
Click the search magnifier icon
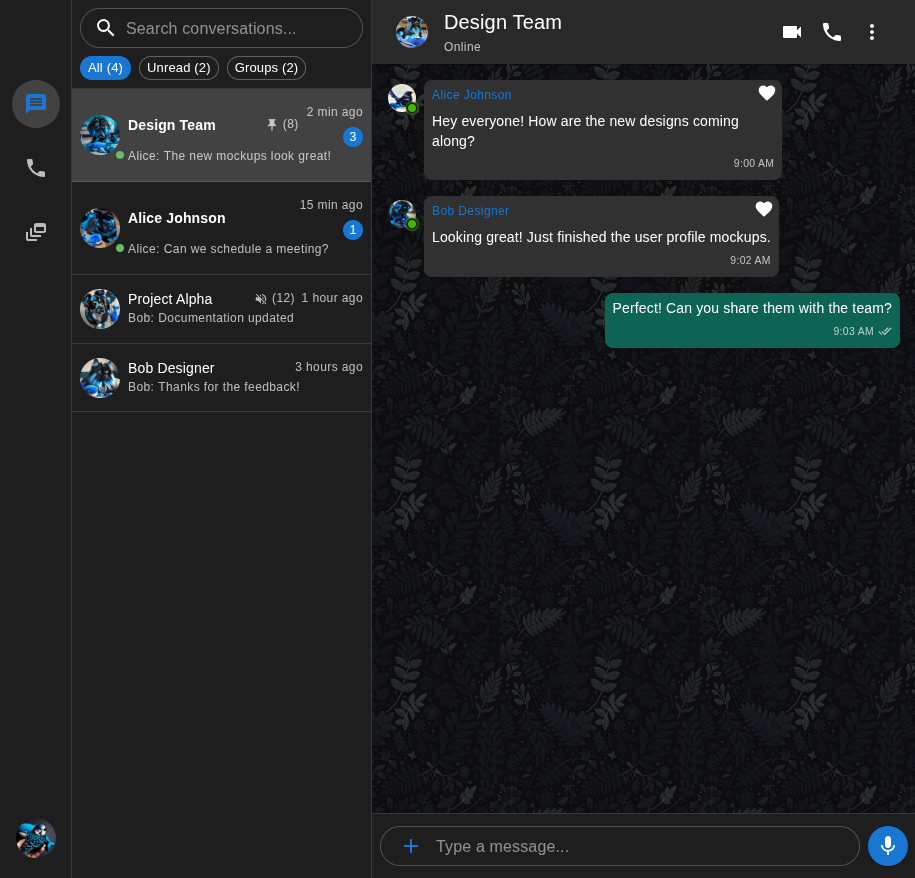(x=105, y=28)
